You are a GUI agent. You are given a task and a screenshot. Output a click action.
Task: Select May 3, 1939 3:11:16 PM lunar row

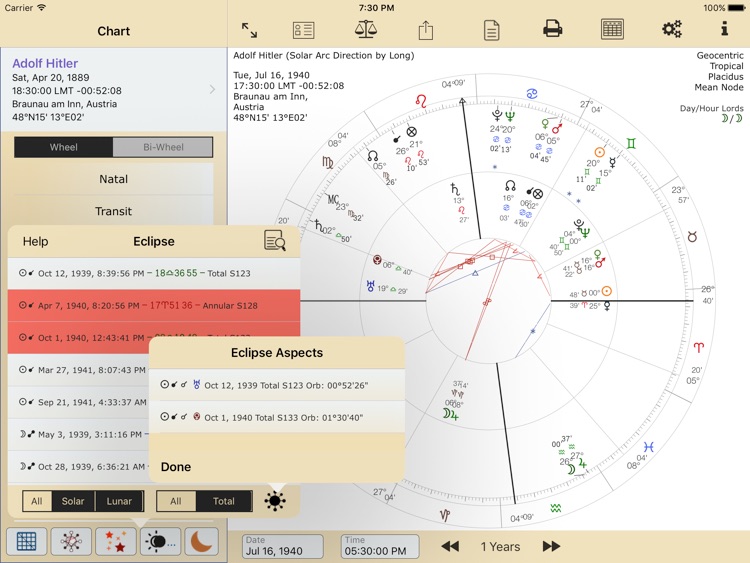79,434
